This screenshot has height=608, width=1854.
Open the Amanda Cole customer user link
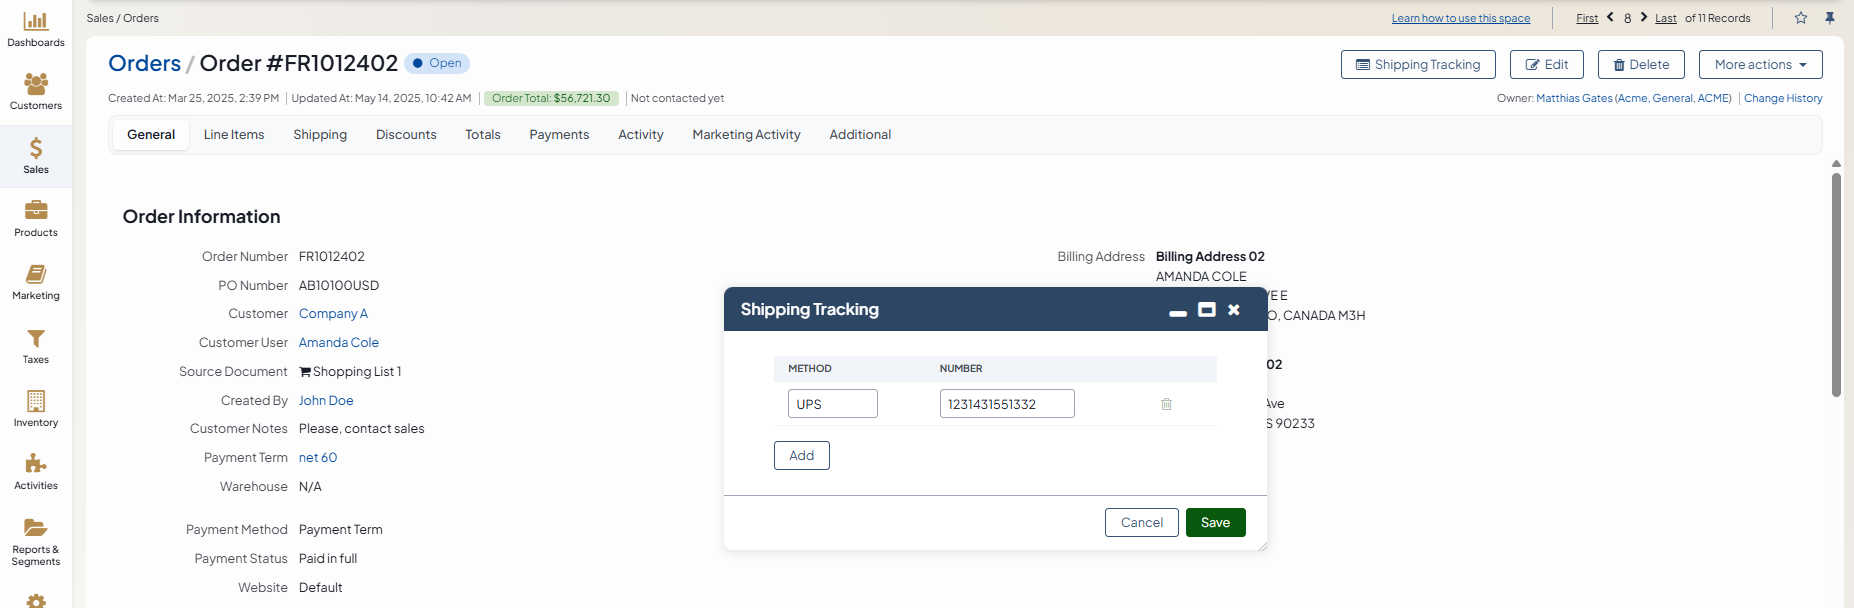click(x=339, y=343)
